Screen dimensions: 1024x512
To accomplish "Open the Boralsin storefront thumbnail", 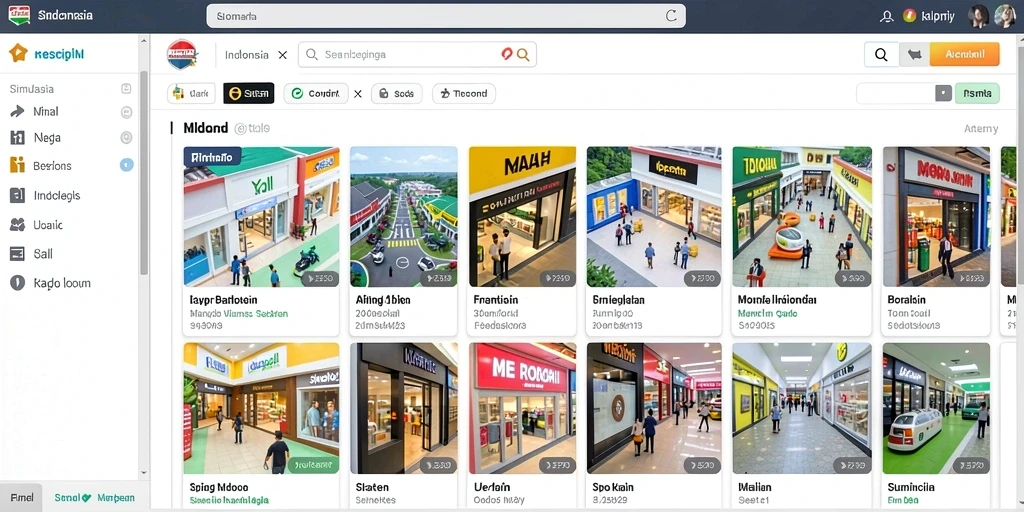I will 936,217.
